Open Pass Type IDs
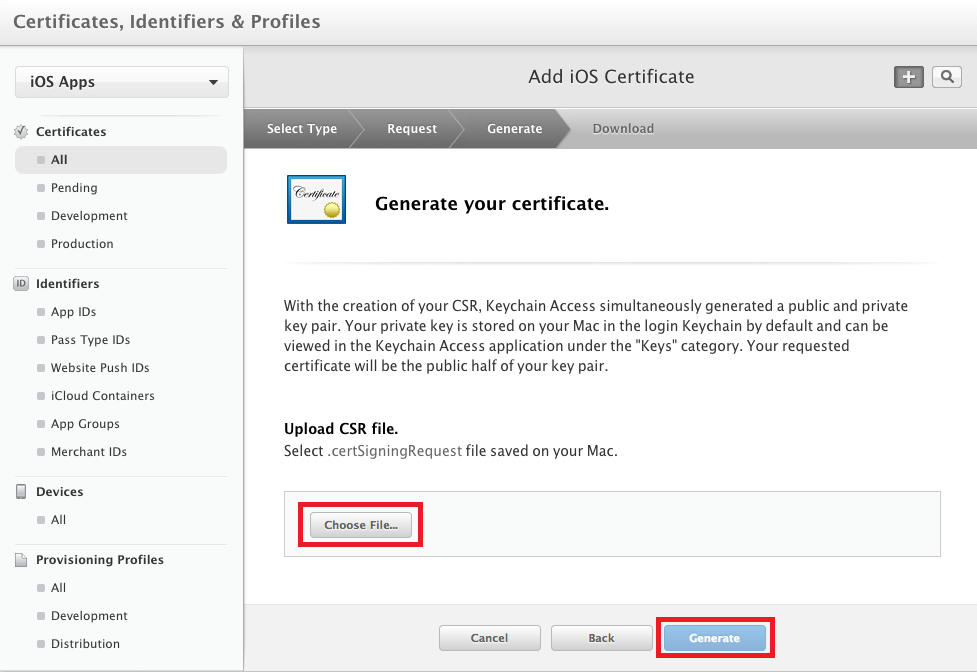This screenshot has width=977, height=672. point(90,339)
